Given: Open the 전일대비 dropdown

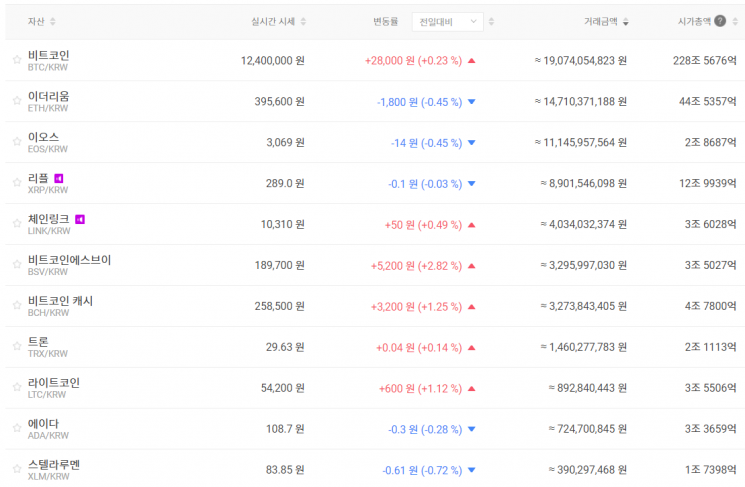Looking at the screenshot, I should click(448, 22).
